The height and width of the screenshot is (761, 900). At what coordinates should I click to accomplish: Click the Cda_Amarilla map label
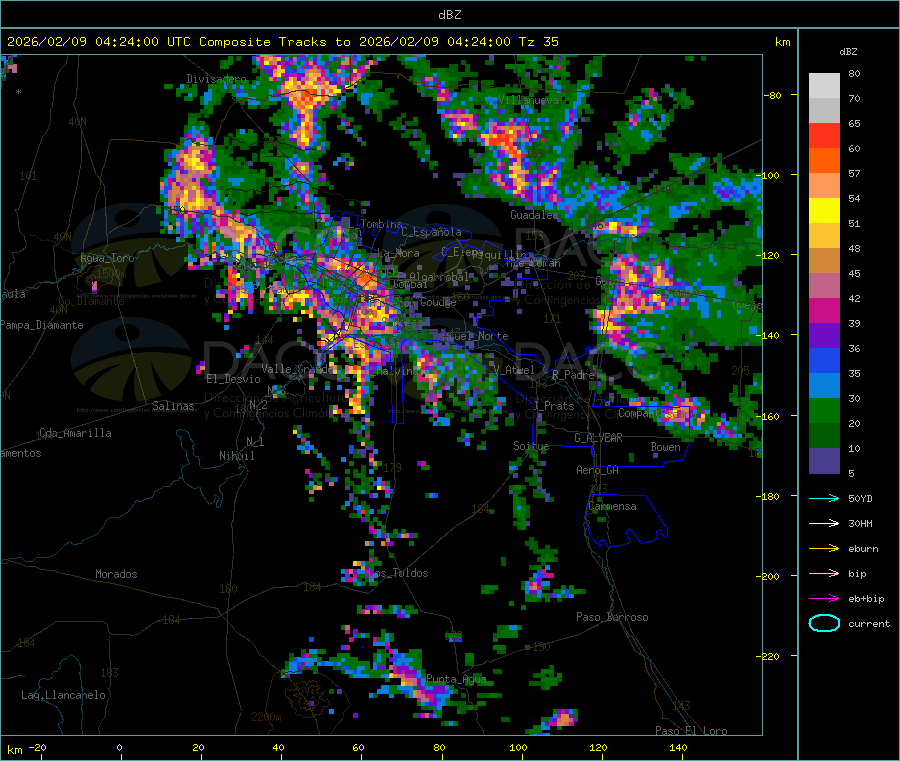(75, 433)
